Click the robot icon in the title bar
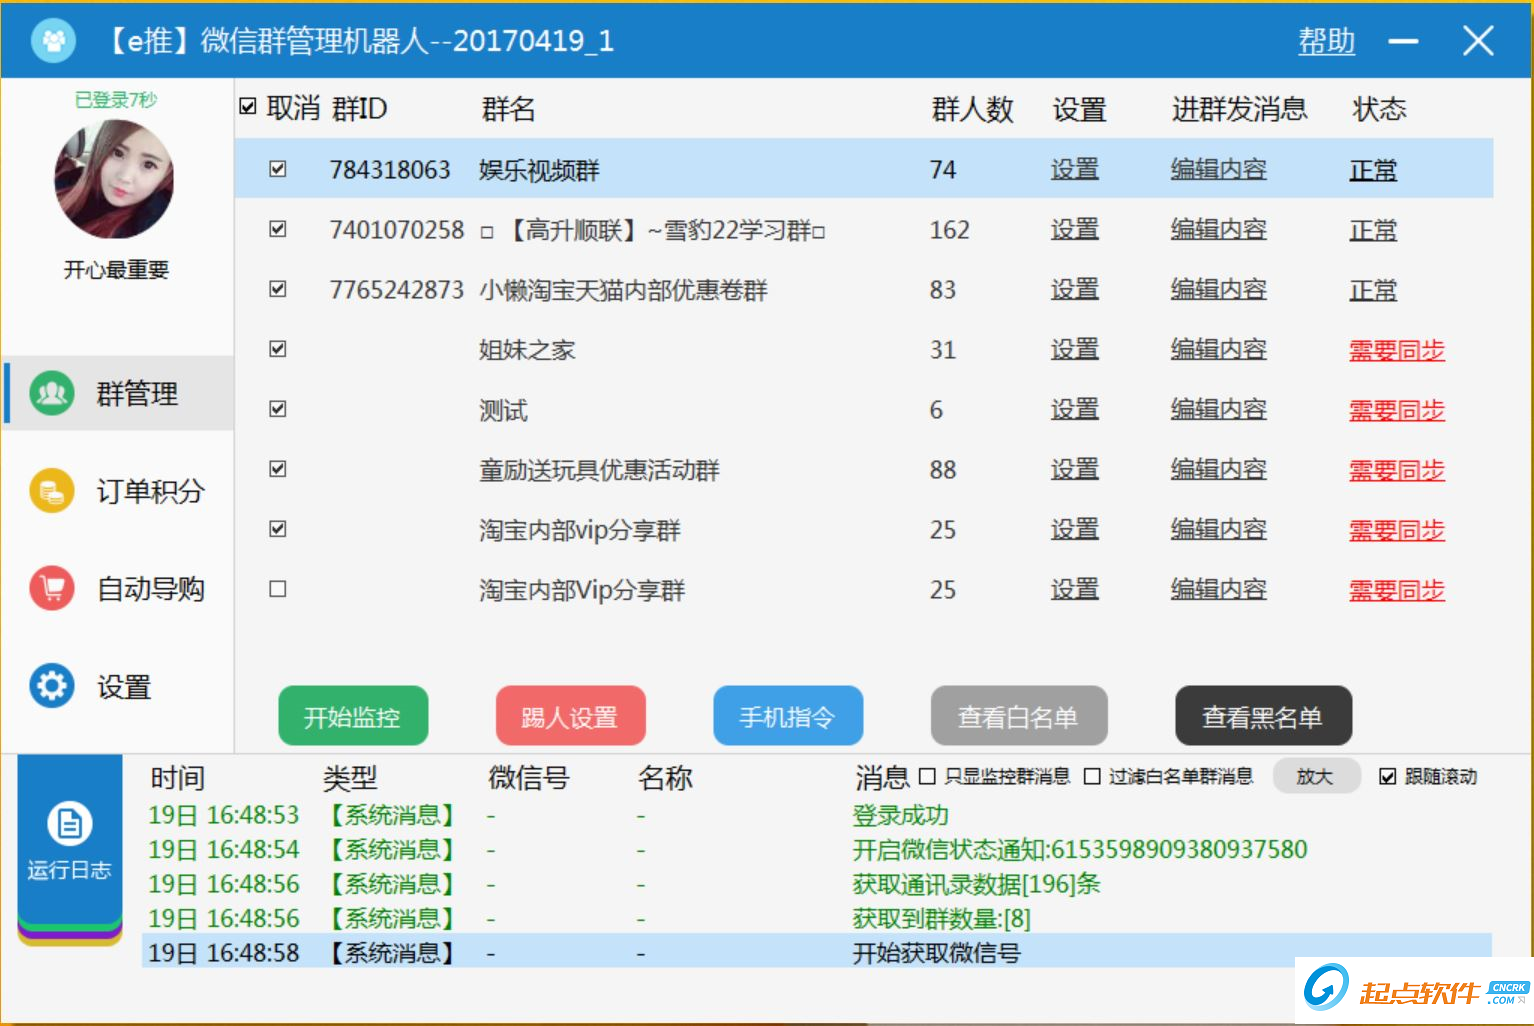The image size is (1534, 1026). [x=52, y=40]
